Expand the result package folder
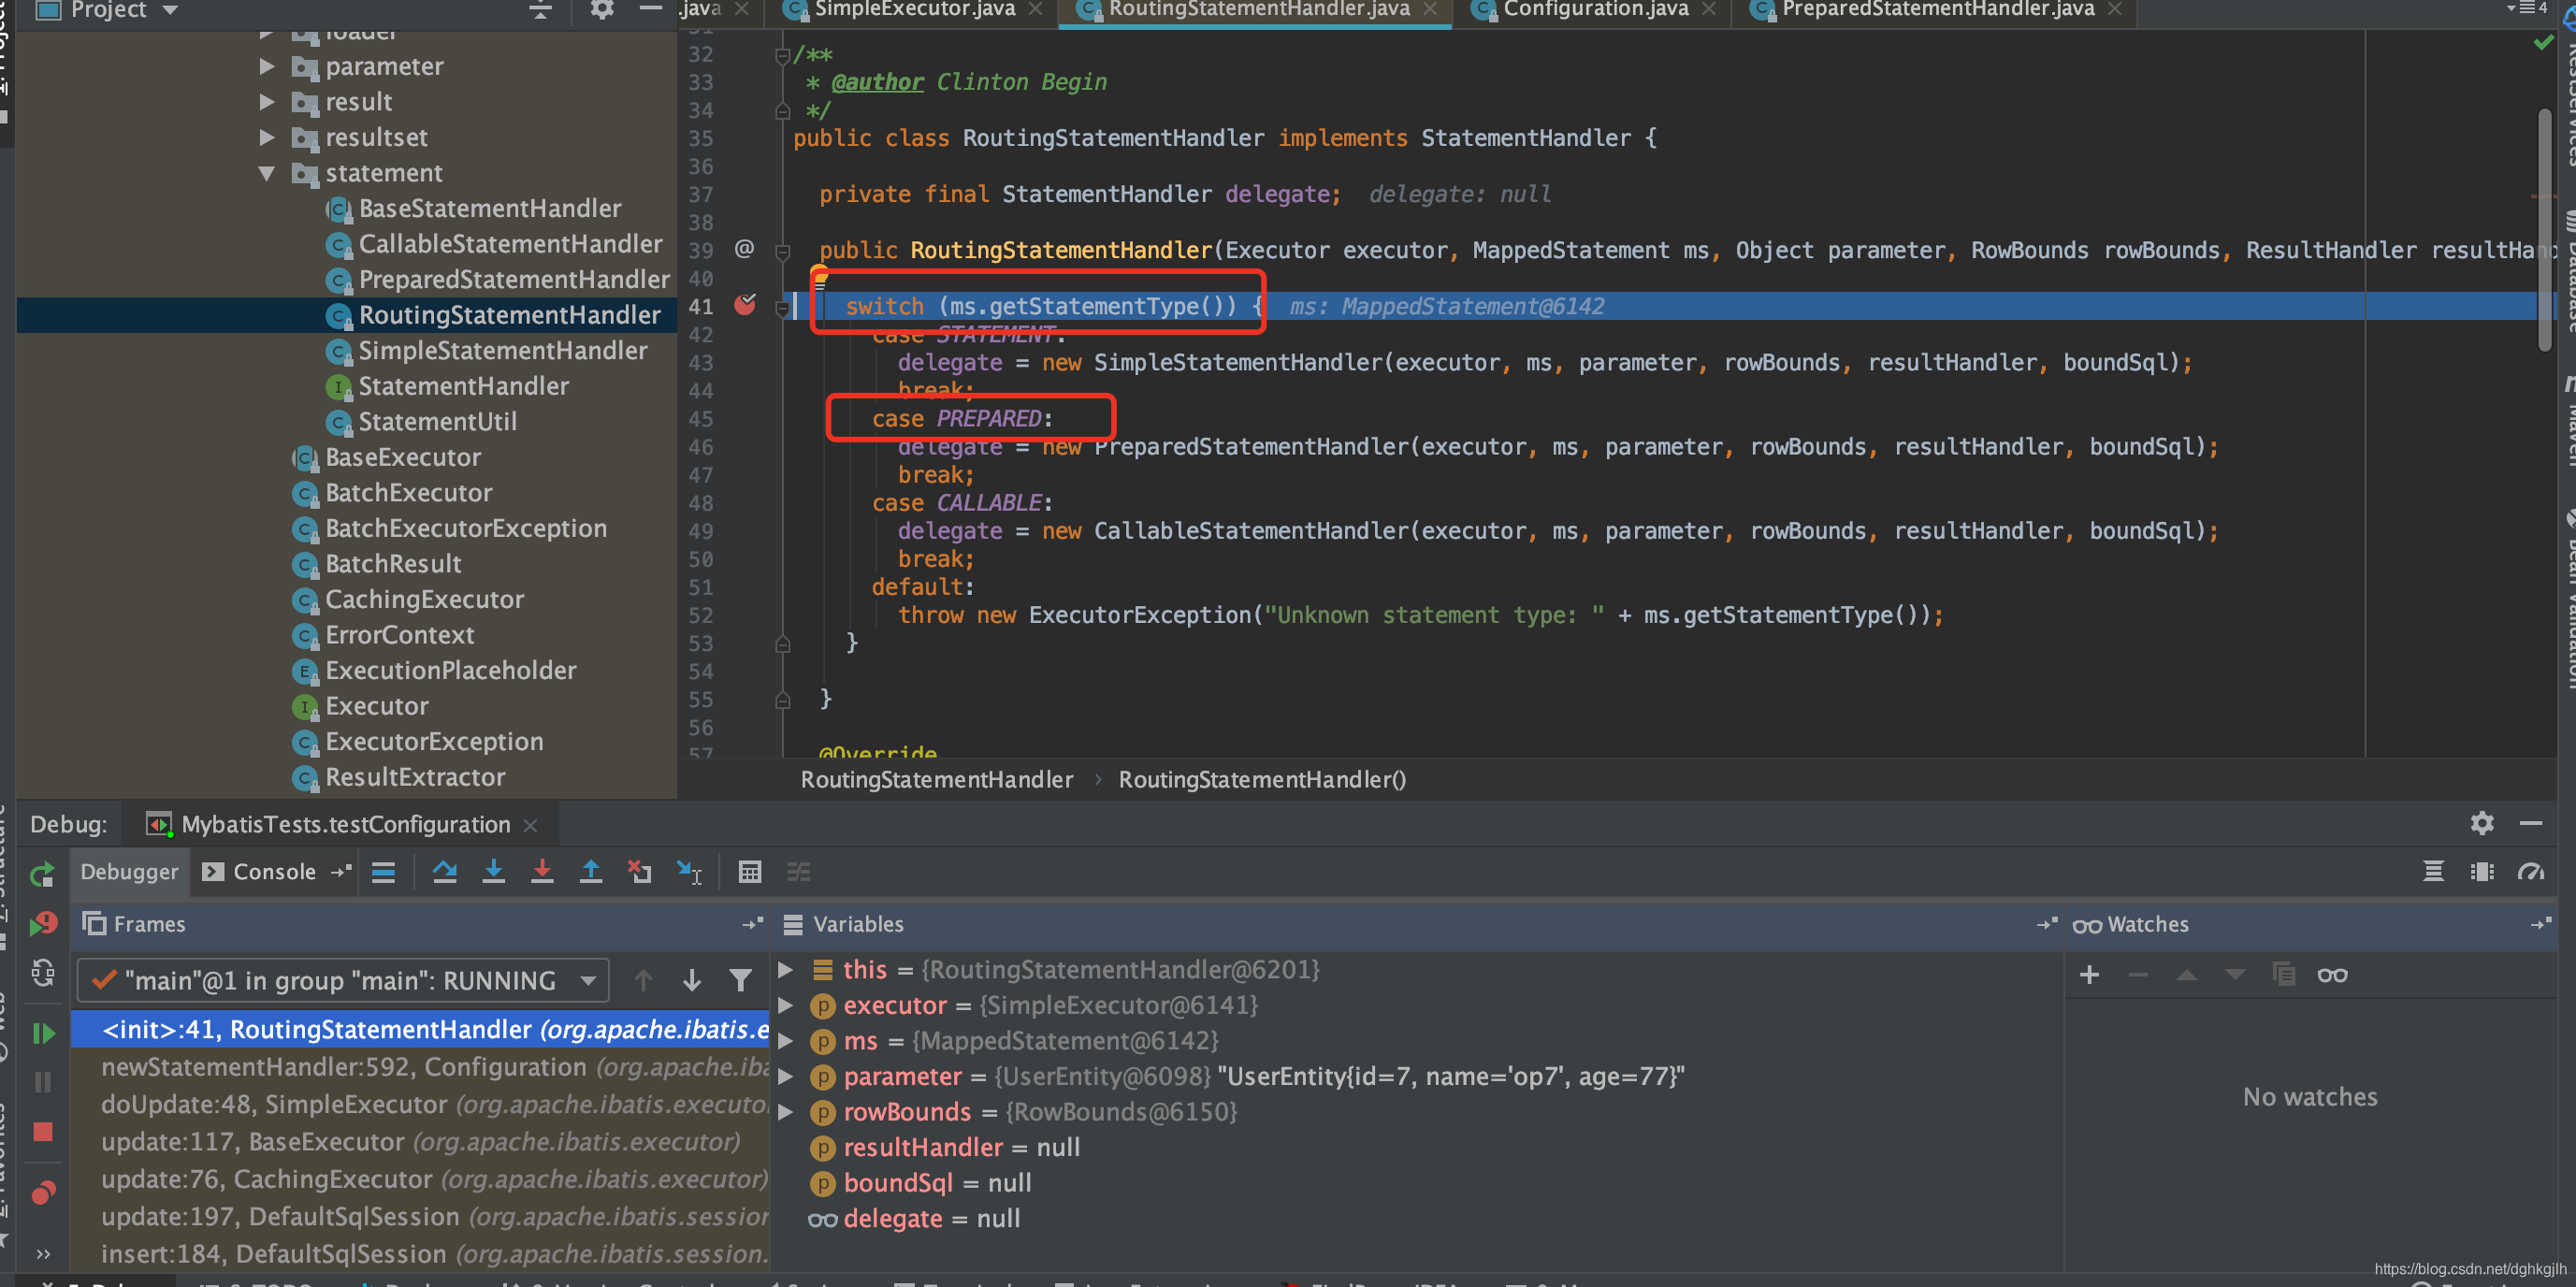This screenshot has height=1287, width=2576. pos(266,102)
